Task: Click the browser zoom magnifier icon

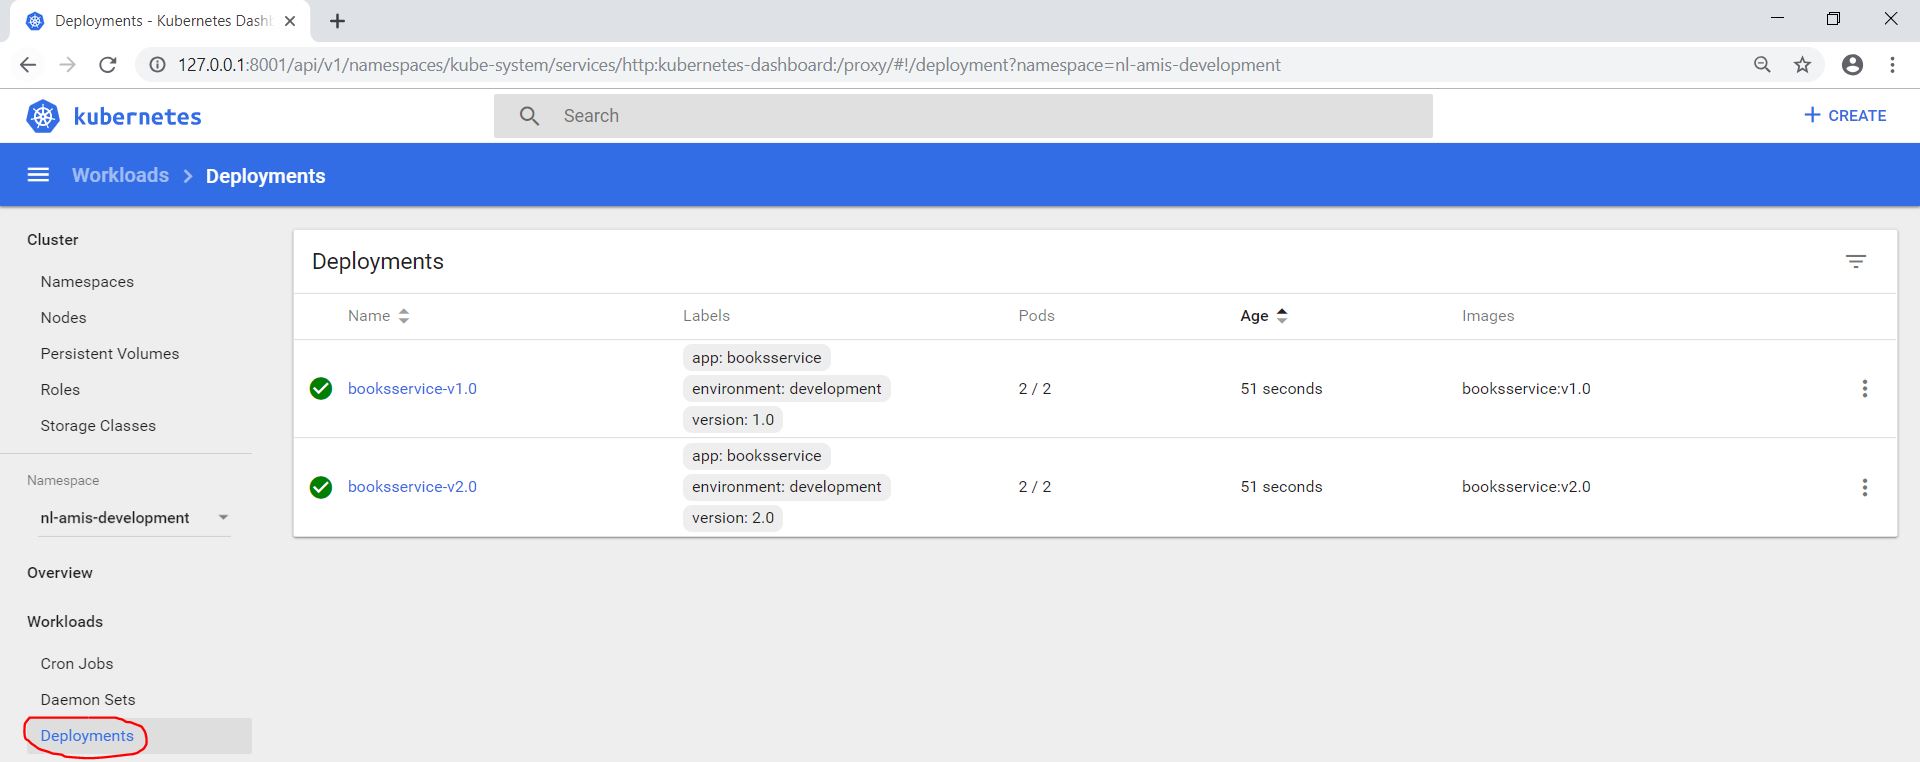Action: coord(1762,65)
